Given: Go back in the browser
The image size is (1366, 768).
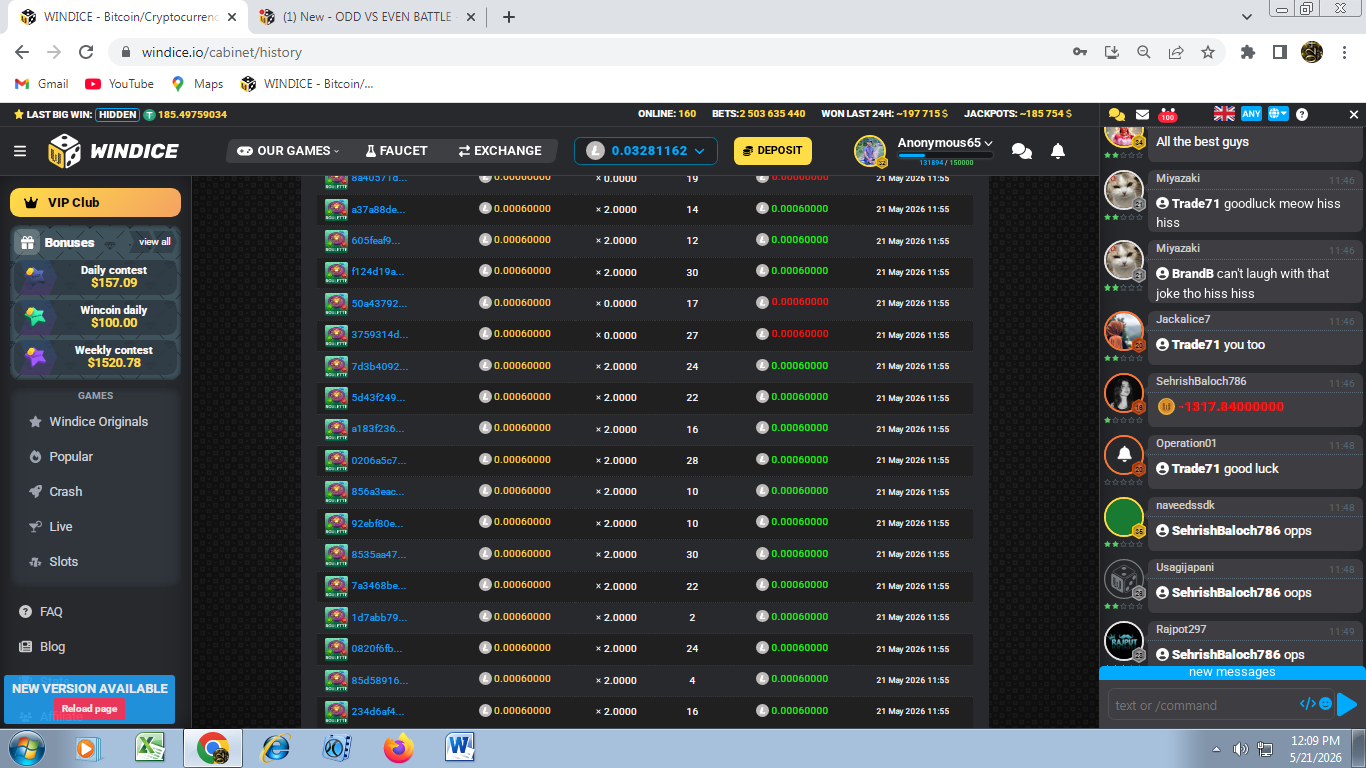Looking at the screenshot, I should tap(22, 52).
